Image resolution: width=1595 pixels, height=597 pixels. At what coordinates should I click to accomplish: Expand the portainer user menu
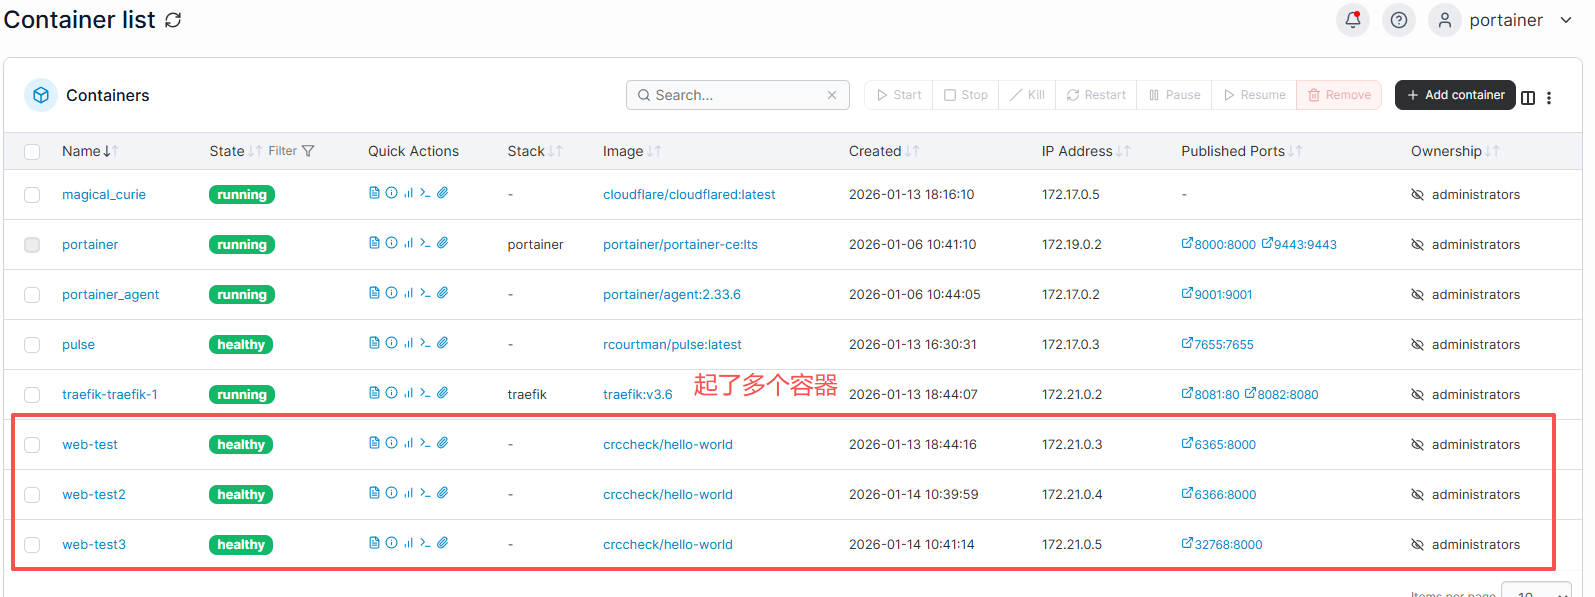[x=1565, y=20]
